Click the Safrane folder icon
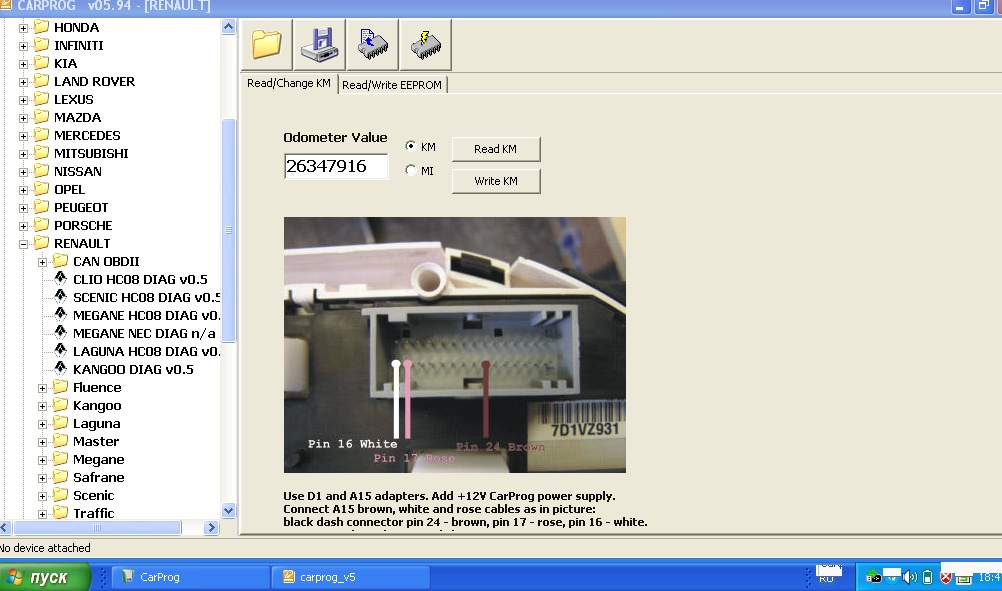 click(x=61, y=477)
